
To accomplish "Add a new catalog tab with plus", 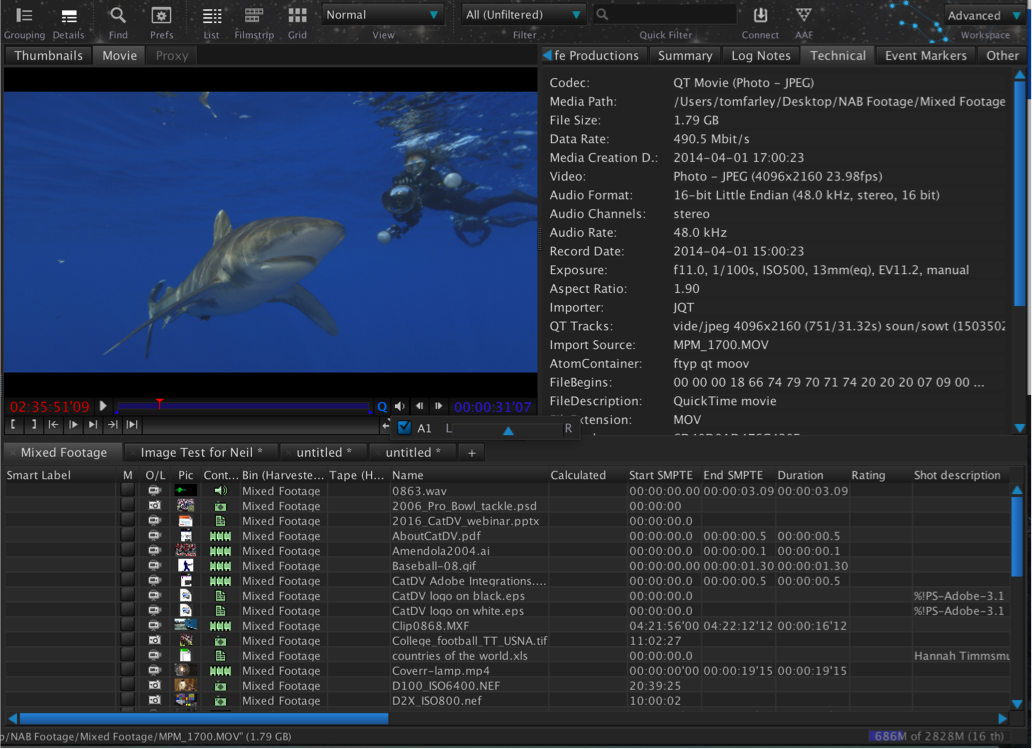I will 471,453.
